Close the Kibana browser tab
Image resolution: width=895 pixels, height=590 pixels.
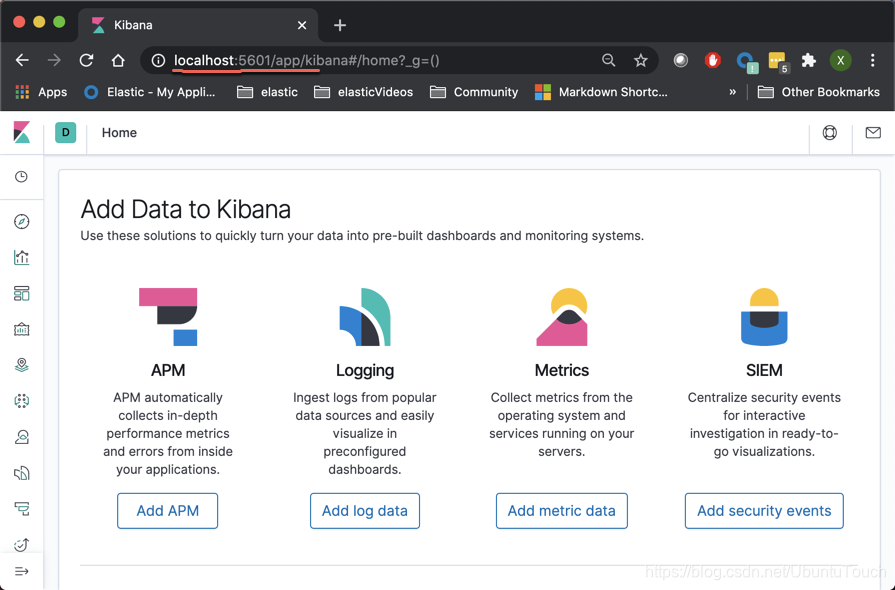point(302,25)
